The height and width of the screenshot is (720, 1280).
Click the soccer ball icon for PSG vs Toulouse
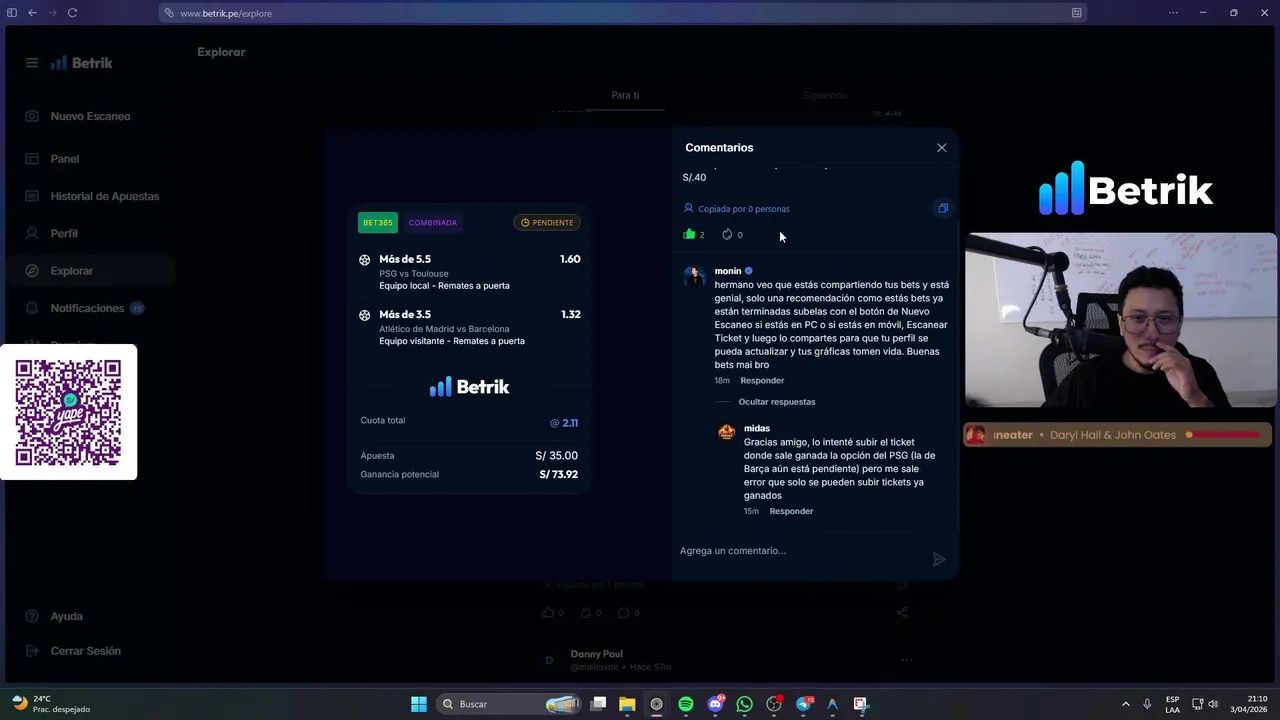pyautogui.click(x=364, y=260)
